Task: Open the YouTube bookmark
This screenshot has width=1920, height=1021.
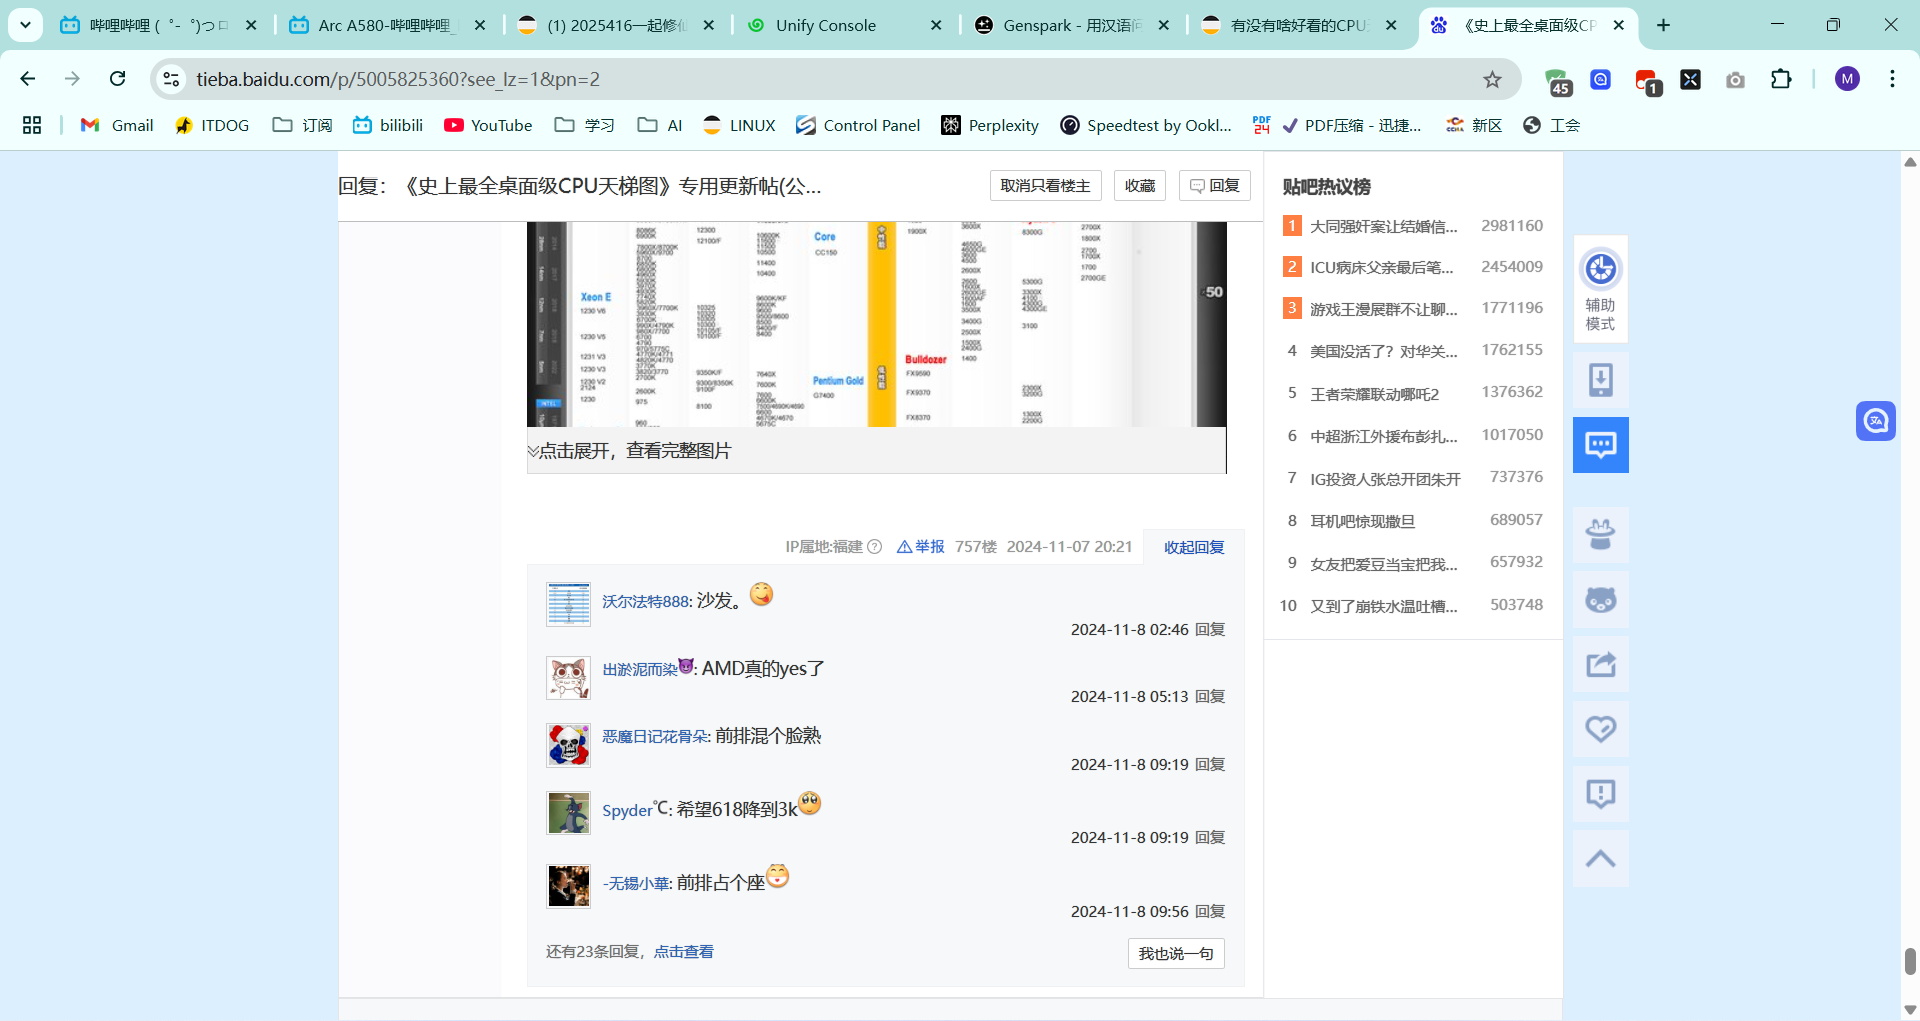Action: point(488,125)
